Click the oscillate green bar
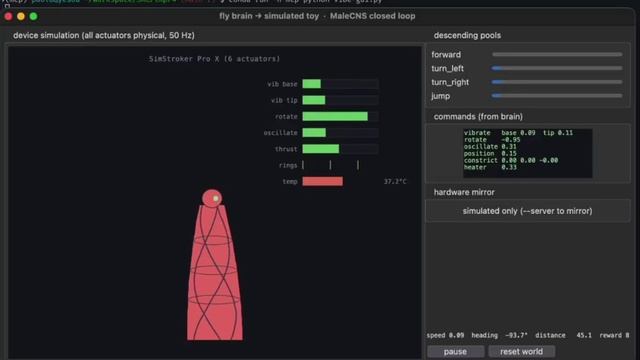Image resolution: width=640 pixels, height=360 pixels. click(314, 133)
